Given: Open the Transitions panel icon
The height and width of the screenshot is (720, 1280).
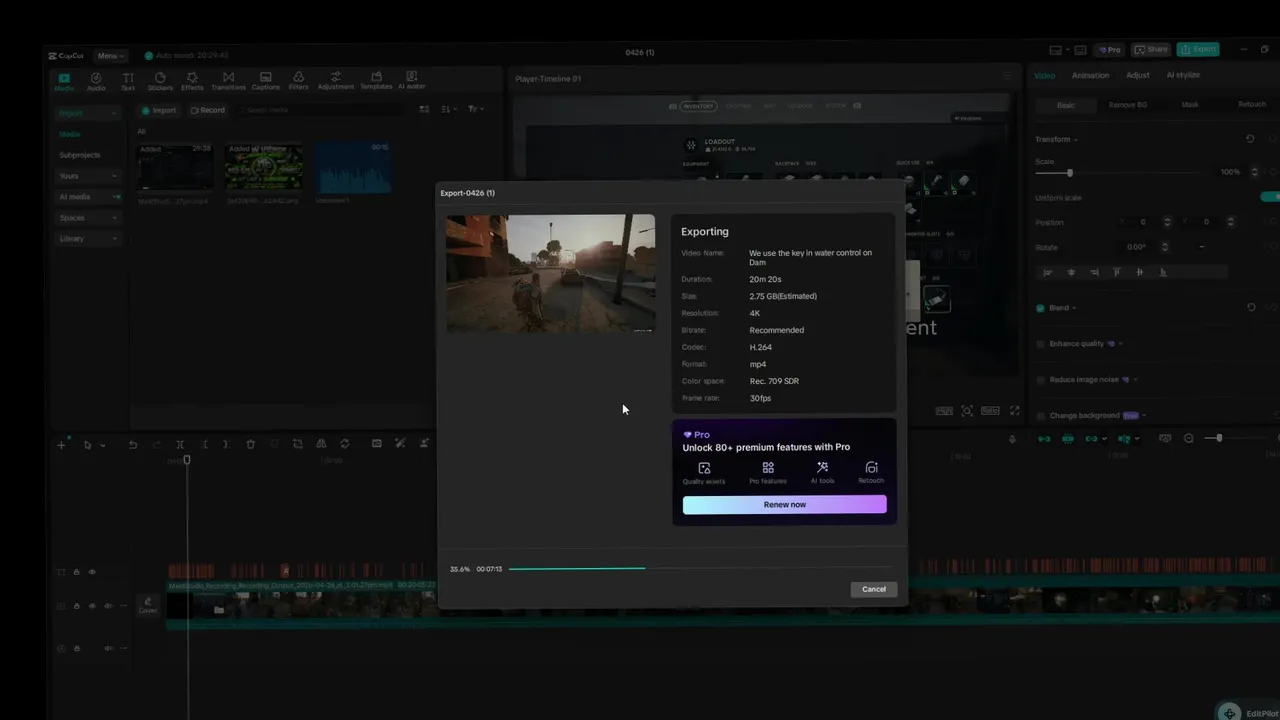Looking at the screenshot, I should click(228, 81).
